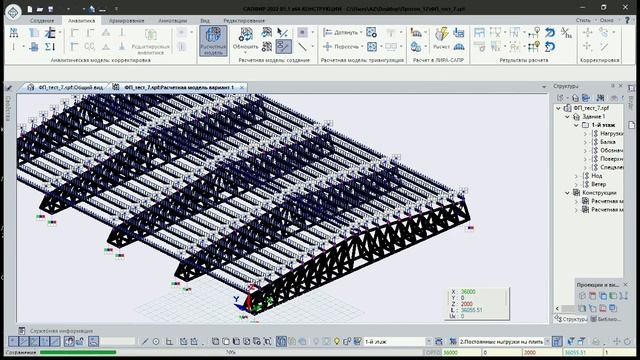640x360 pixels.
Task: Switch to the ФП_тест_7.spf Общий вид document tab
Action: pyautogui.click(x=66, y=87)
